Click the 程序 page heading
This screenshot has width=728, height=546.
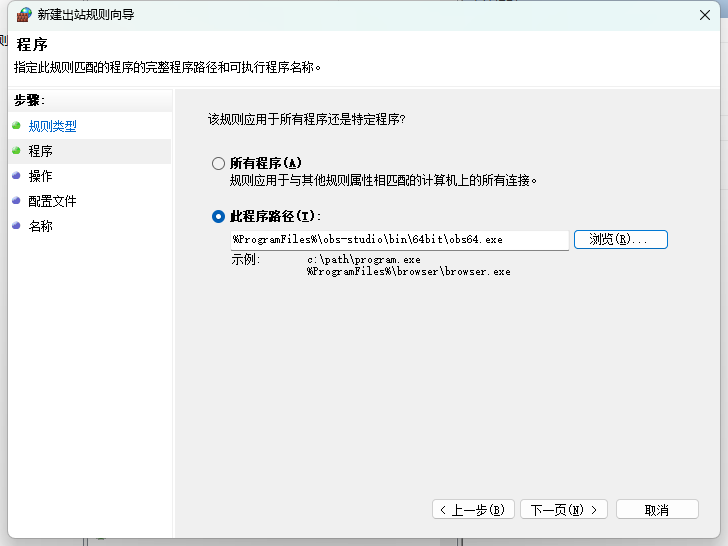tap(32, 45)
